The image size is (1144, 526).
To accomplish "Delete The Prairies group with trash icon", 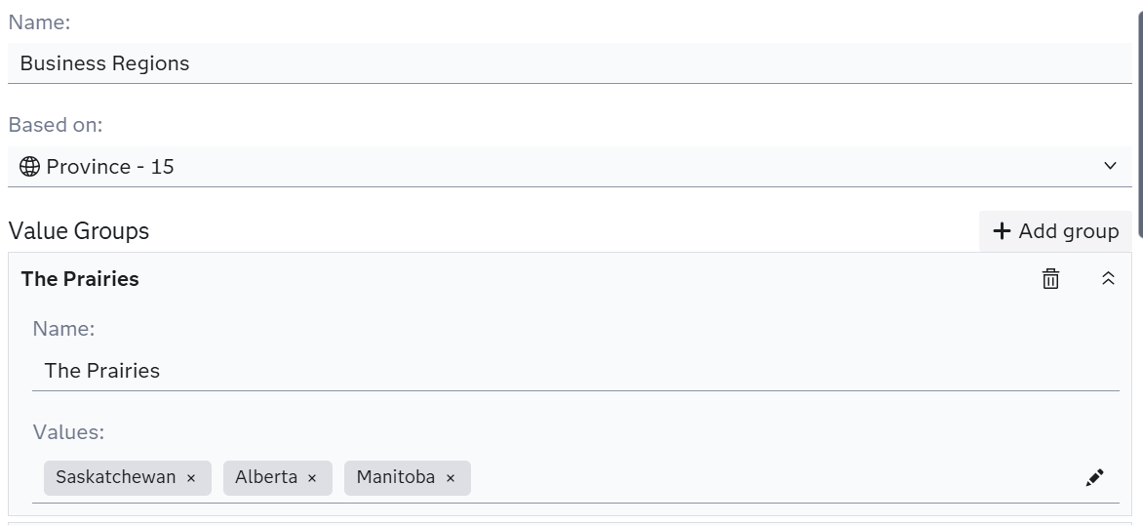I will click(x=1050, y=279).
